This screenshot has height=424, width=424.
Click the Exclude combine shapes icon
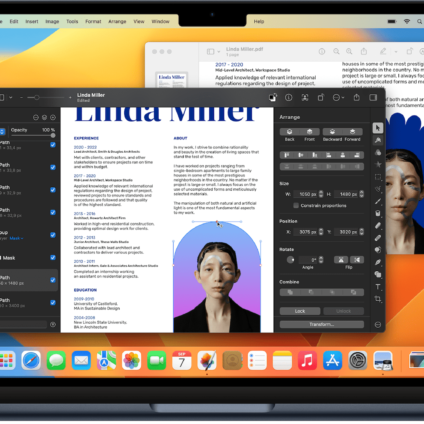(353, 292)
